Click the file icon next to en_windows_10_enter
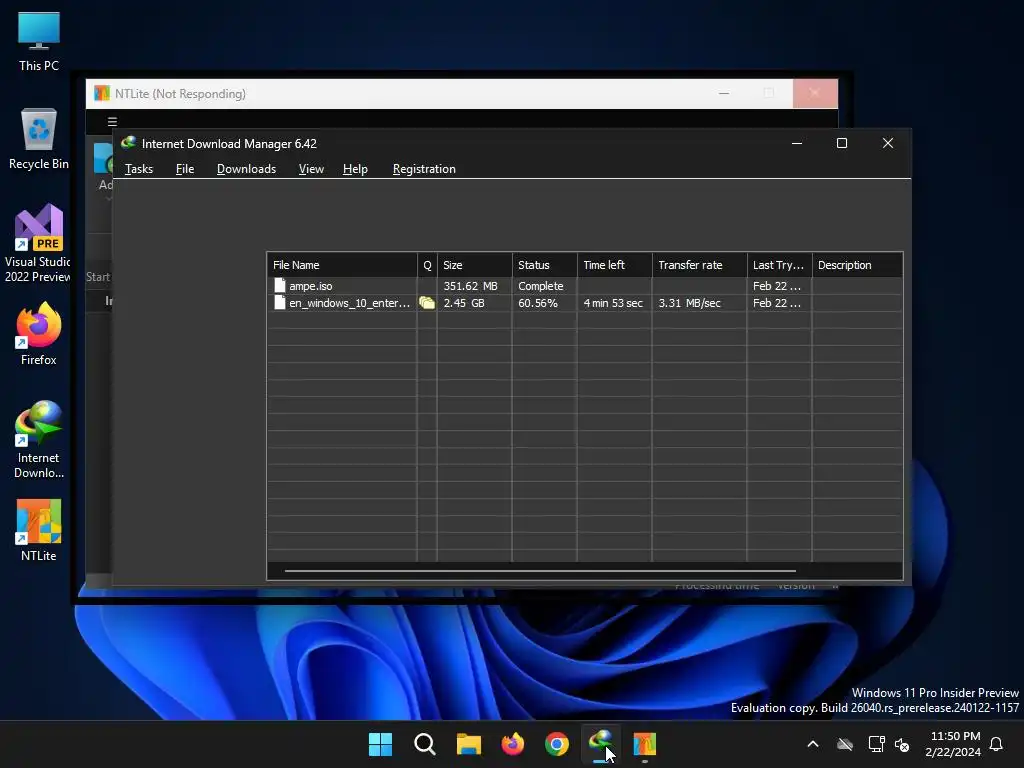The image size is (1024, 768). click(x=280, y=302)
